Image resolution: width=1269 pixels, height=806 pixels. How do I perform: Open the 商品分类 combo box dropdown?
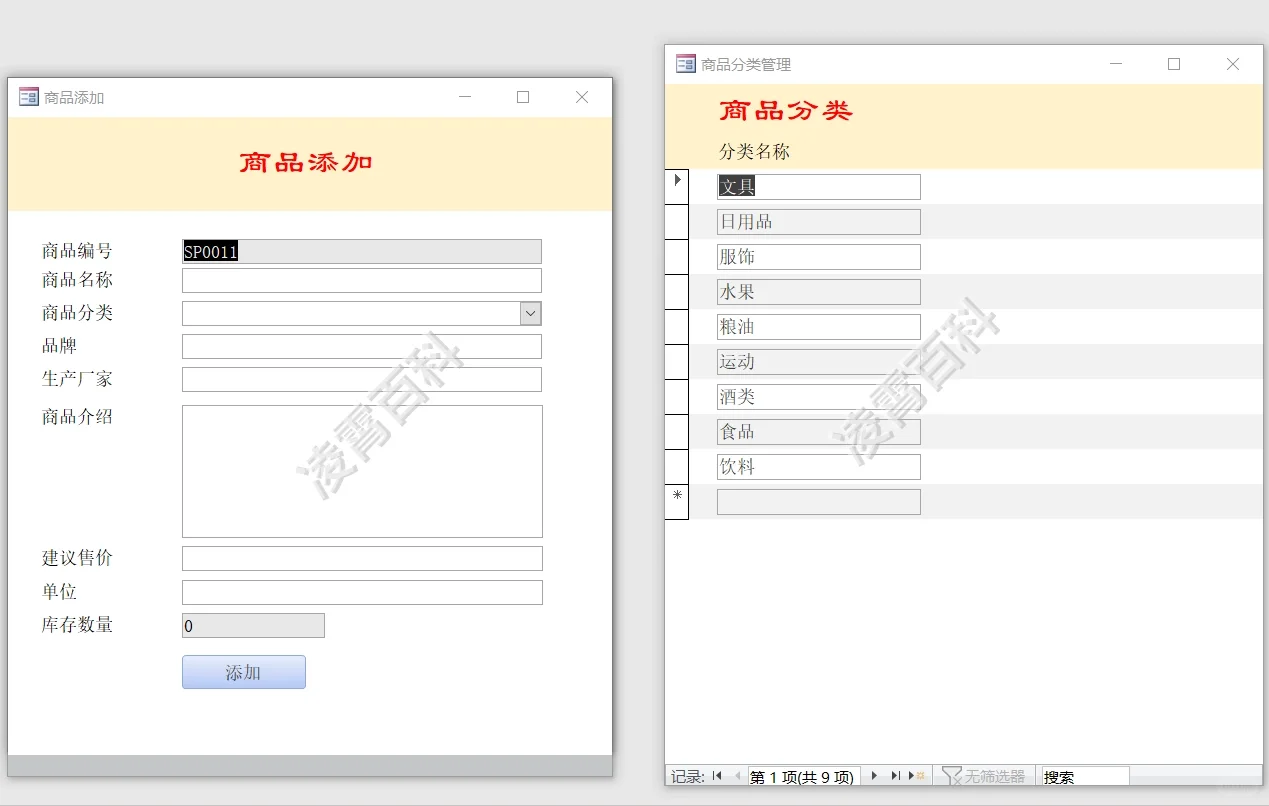coord(531,313)
